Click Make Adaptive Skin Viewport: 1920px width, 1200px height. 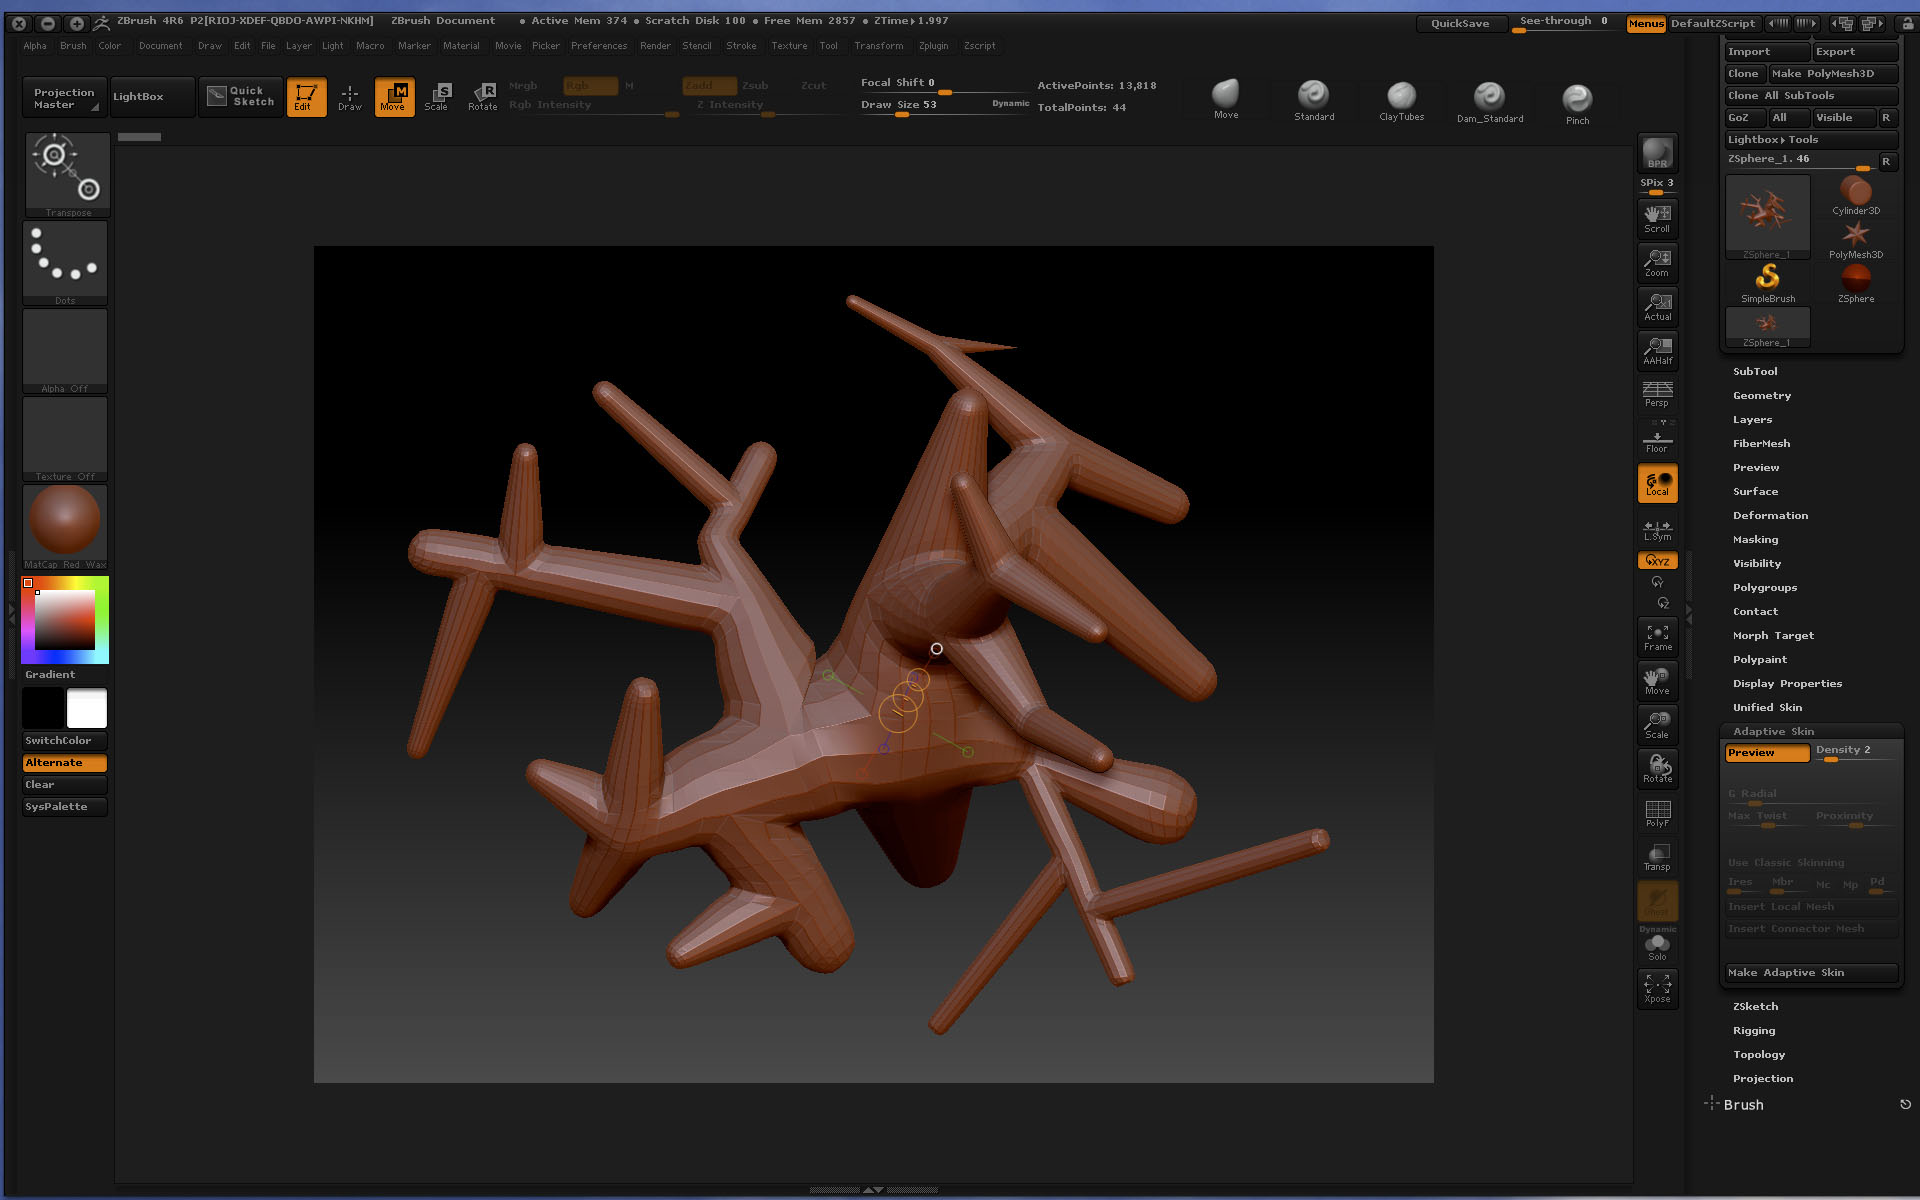tap(1811, 972)
